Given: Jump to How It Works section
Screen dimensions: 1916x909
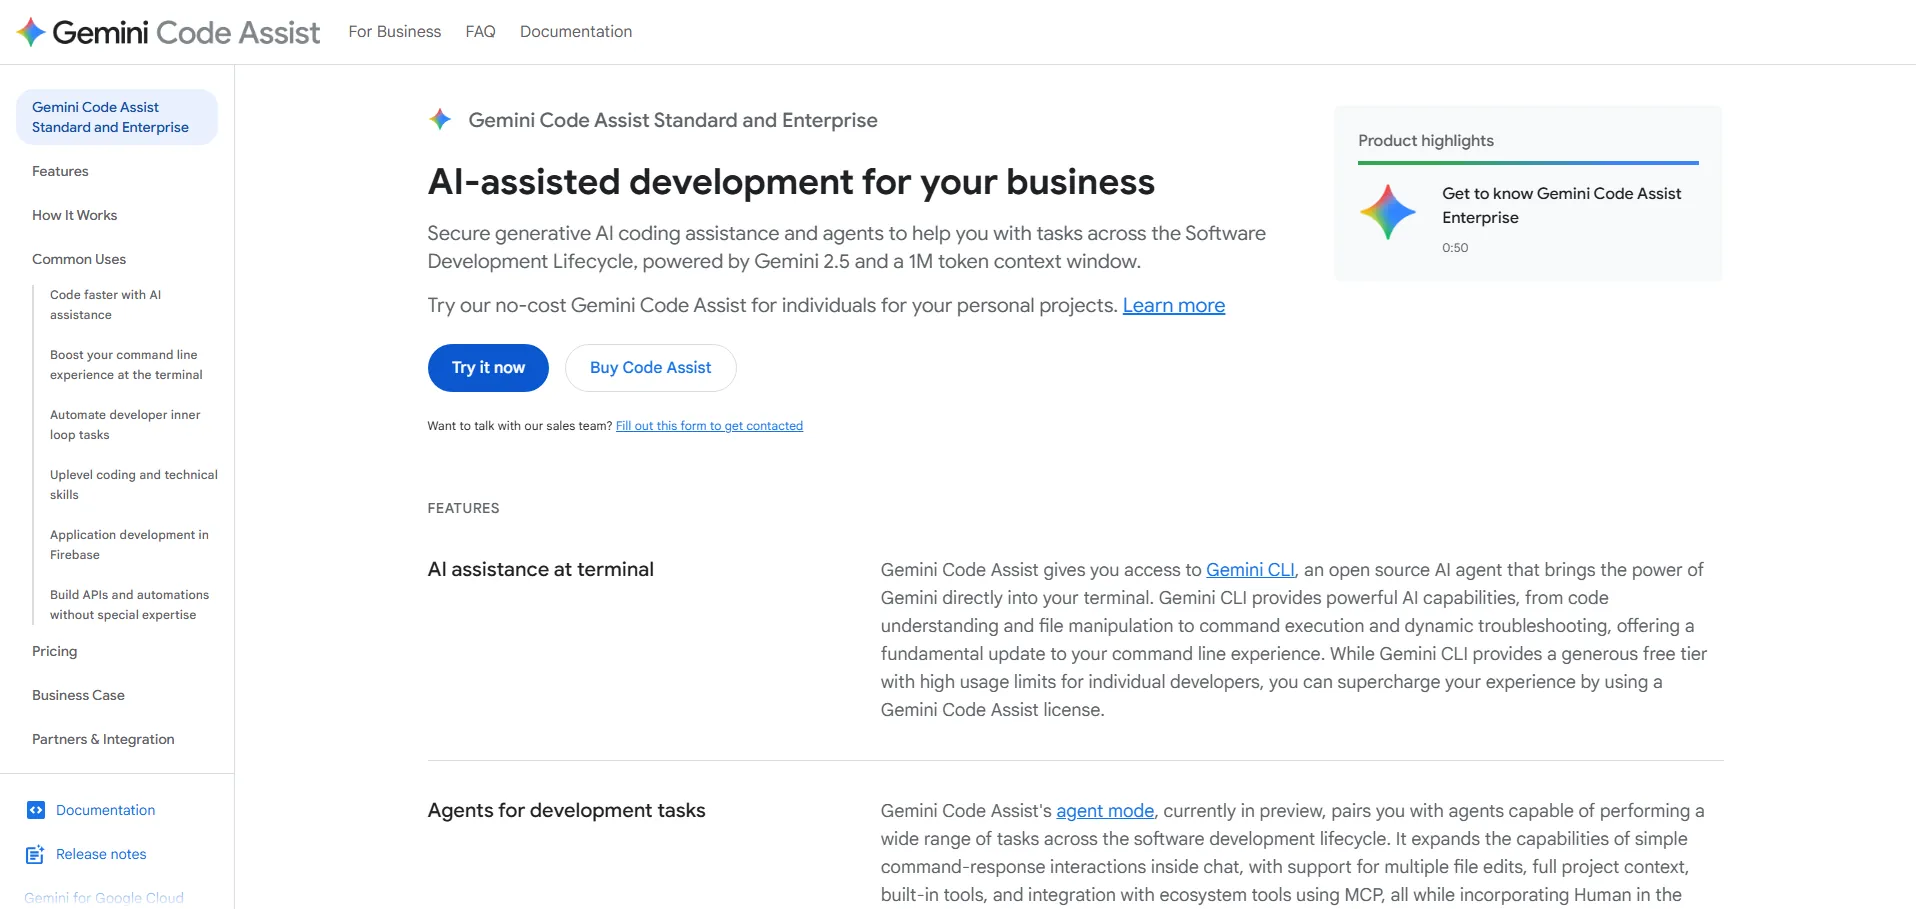Looking at the screenshot, I should 74,215.
